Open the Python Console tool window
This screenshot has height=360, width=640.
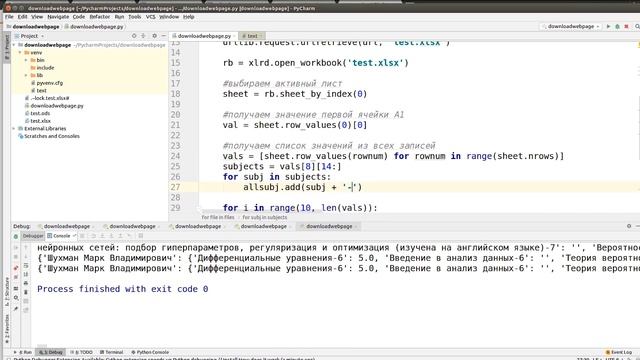pos(150,352)
